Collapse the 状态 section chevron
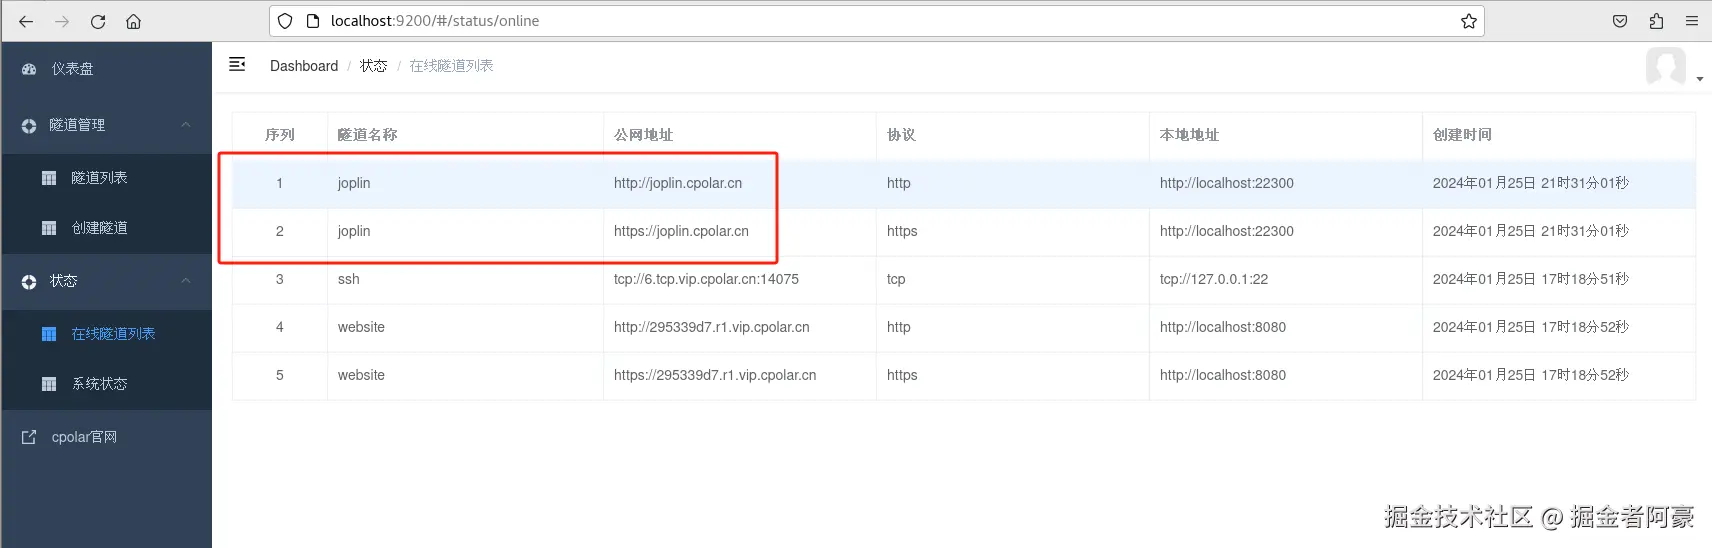This screenshot has width=1712, height=548. pyautogui.click(x=186, y=281)
